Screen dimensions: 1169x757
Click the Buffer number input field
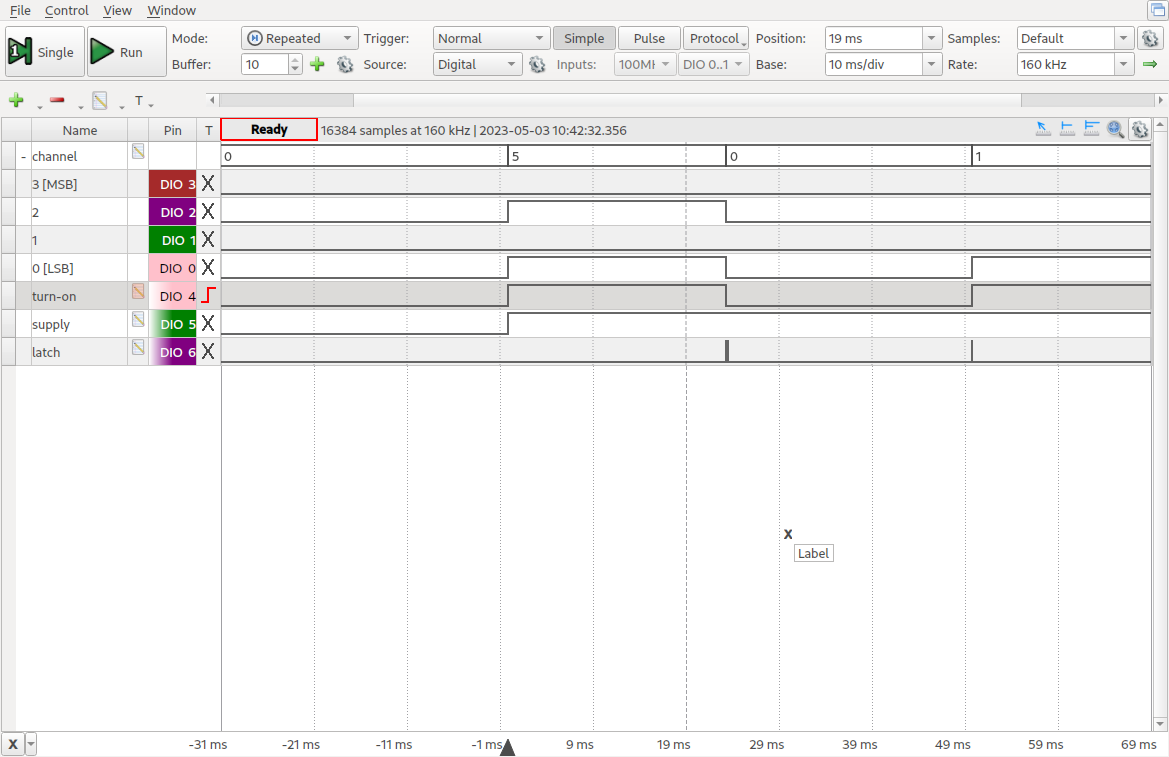click(x=264, y=65)
